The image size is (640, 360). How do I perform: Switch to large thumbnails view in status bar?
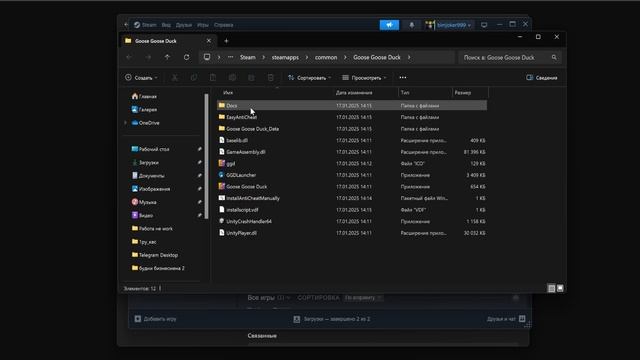point(560,289)
